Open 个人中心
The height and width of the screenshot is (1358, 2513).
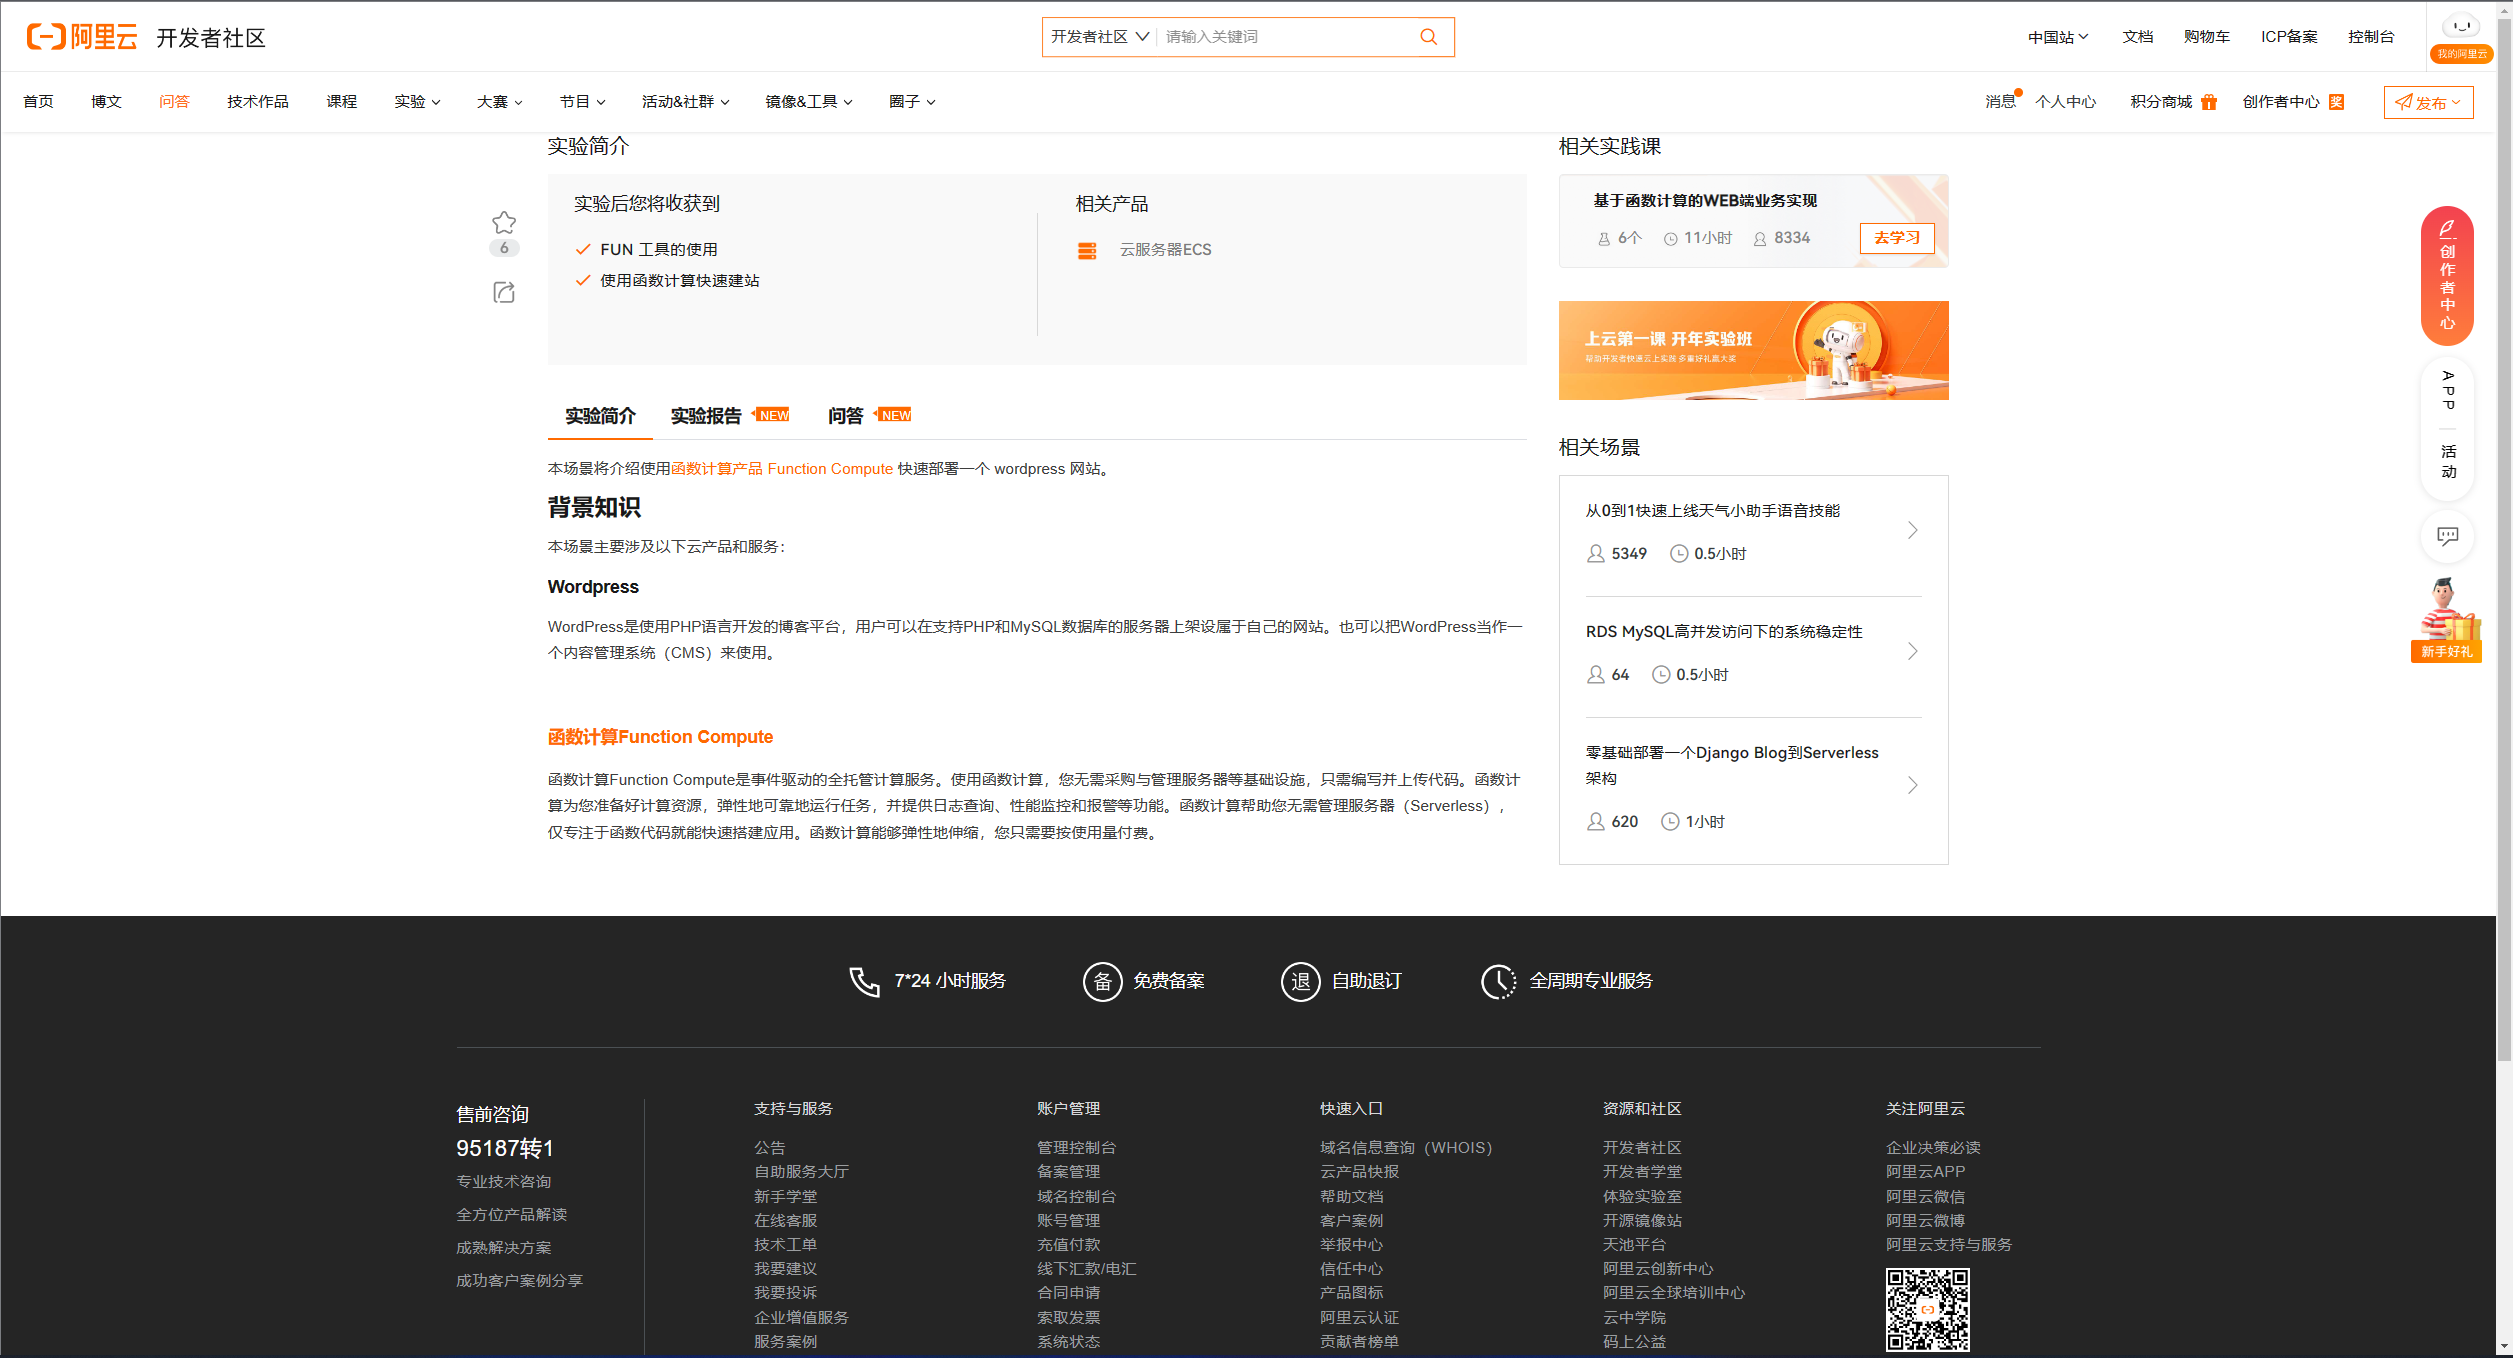click(x=2065, y=102)
